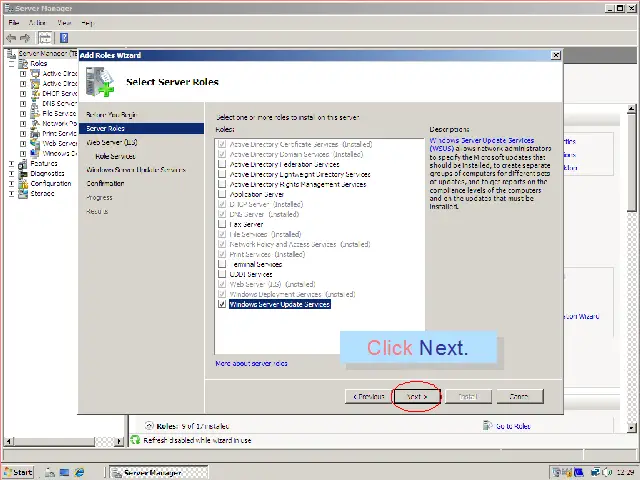640x480 pixels.
Task: Expand the Configuration tree node
Action: pyautogui.click(x=11, y=184)
